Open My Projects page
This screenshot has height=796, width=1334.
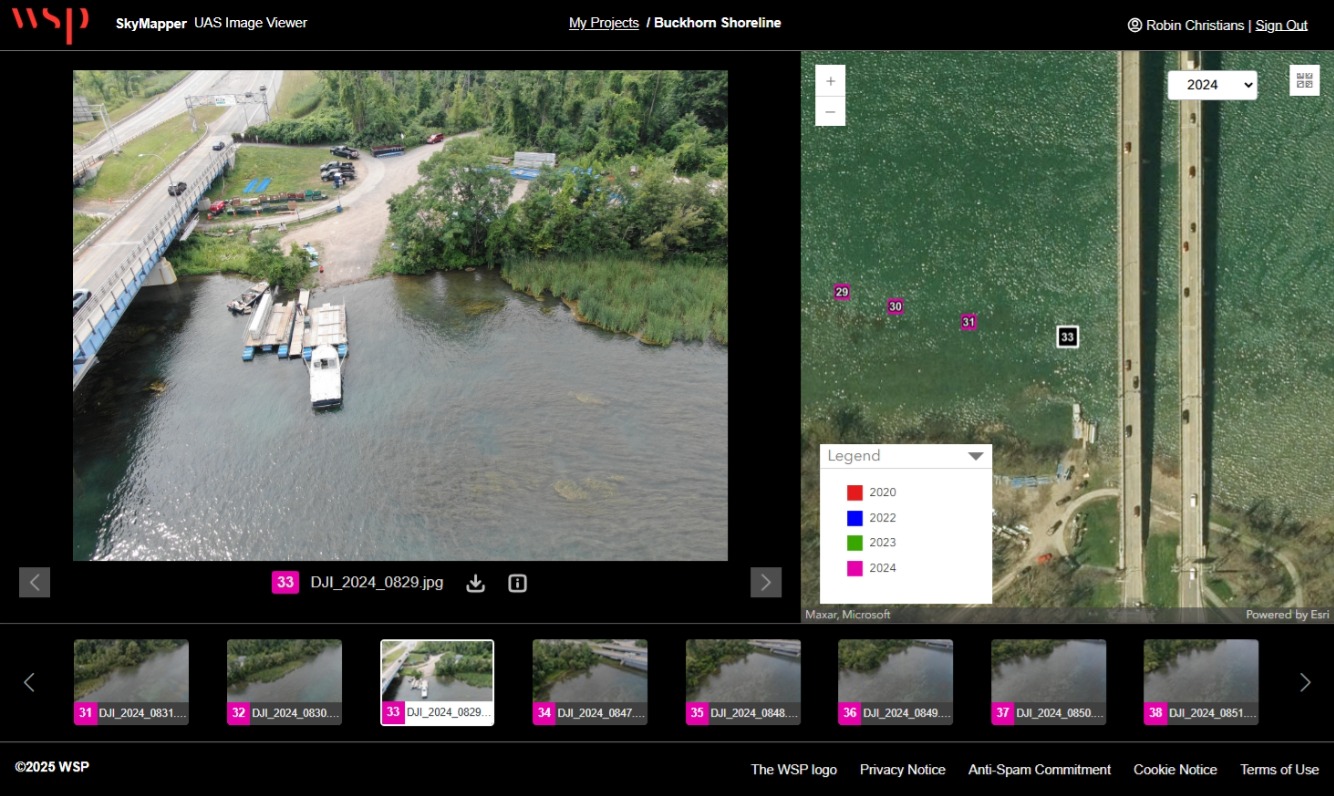603,23
